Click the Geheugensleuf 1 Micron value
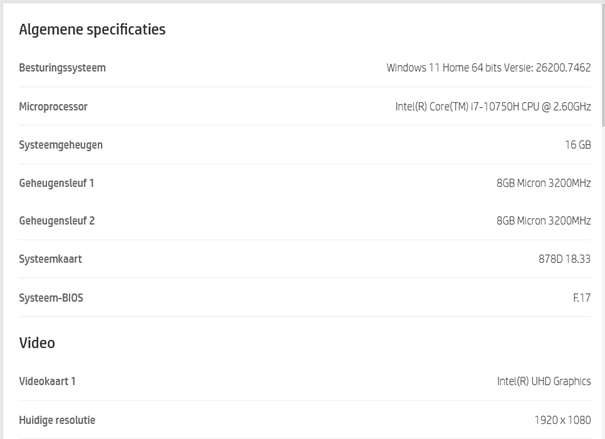605x439 pixels. pyautogui.click(x=543, y=183)
